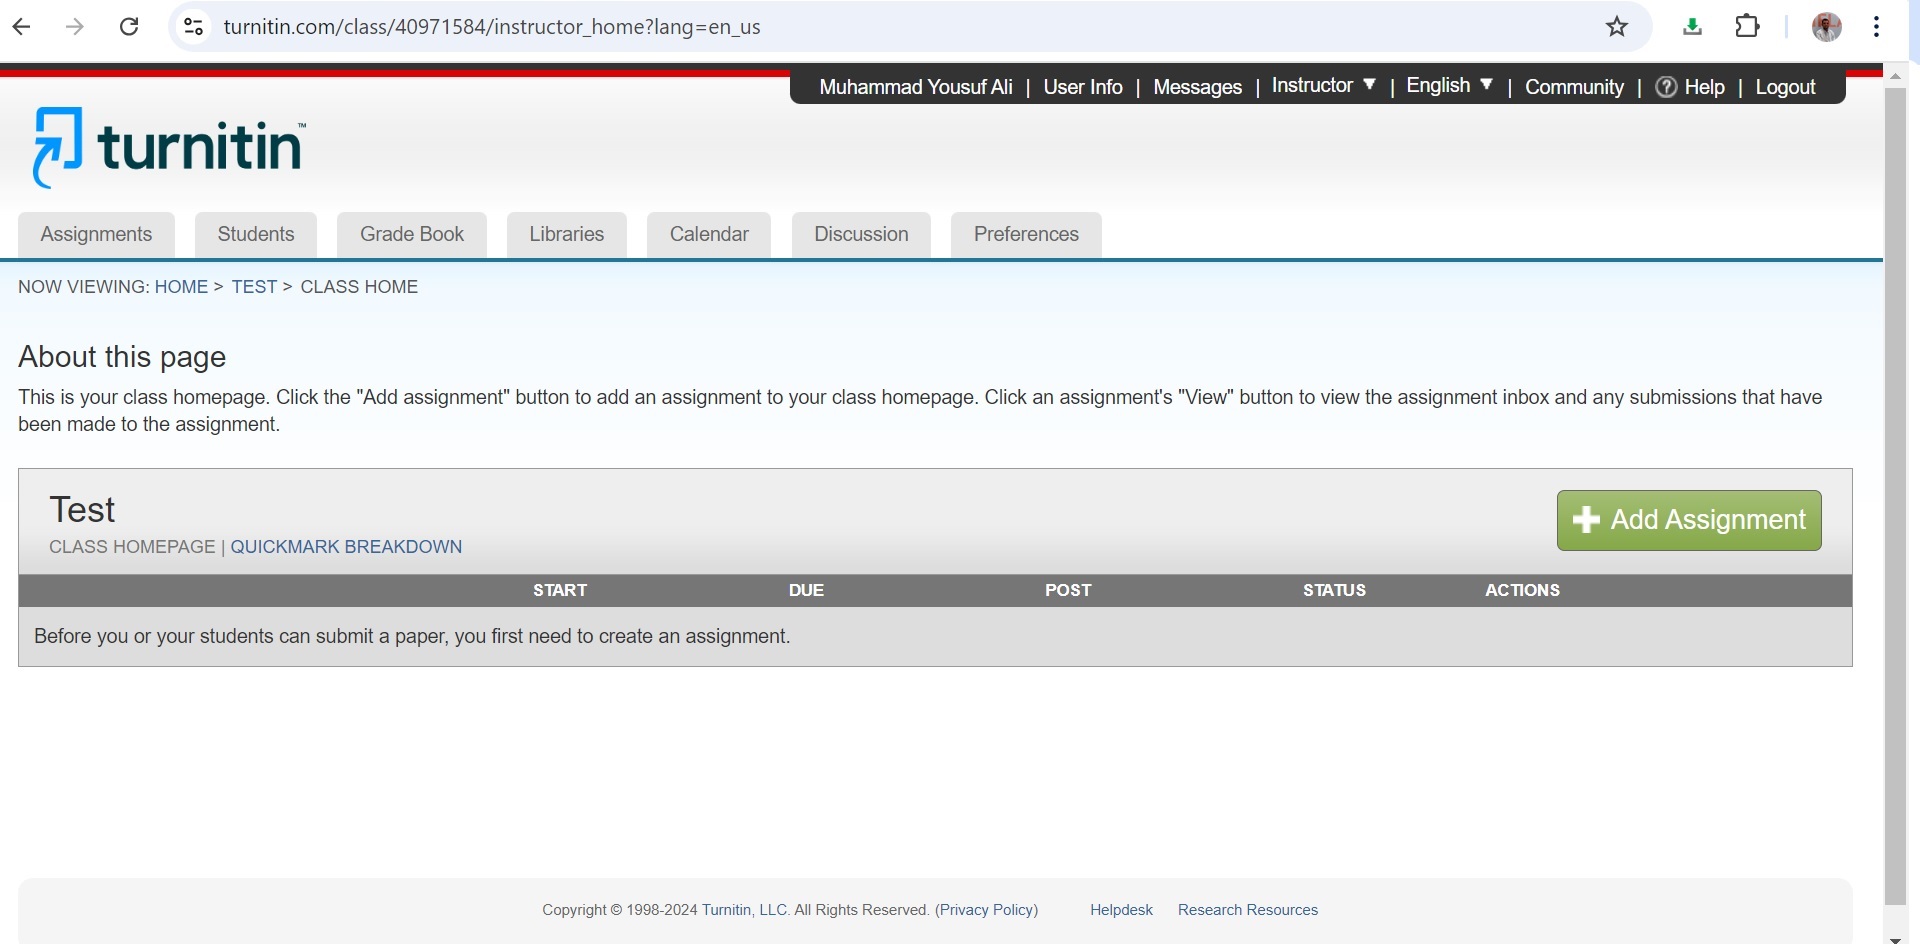Click the browser forward arrow
Viewport: 1920px width, 944px height.
(75, 27)
